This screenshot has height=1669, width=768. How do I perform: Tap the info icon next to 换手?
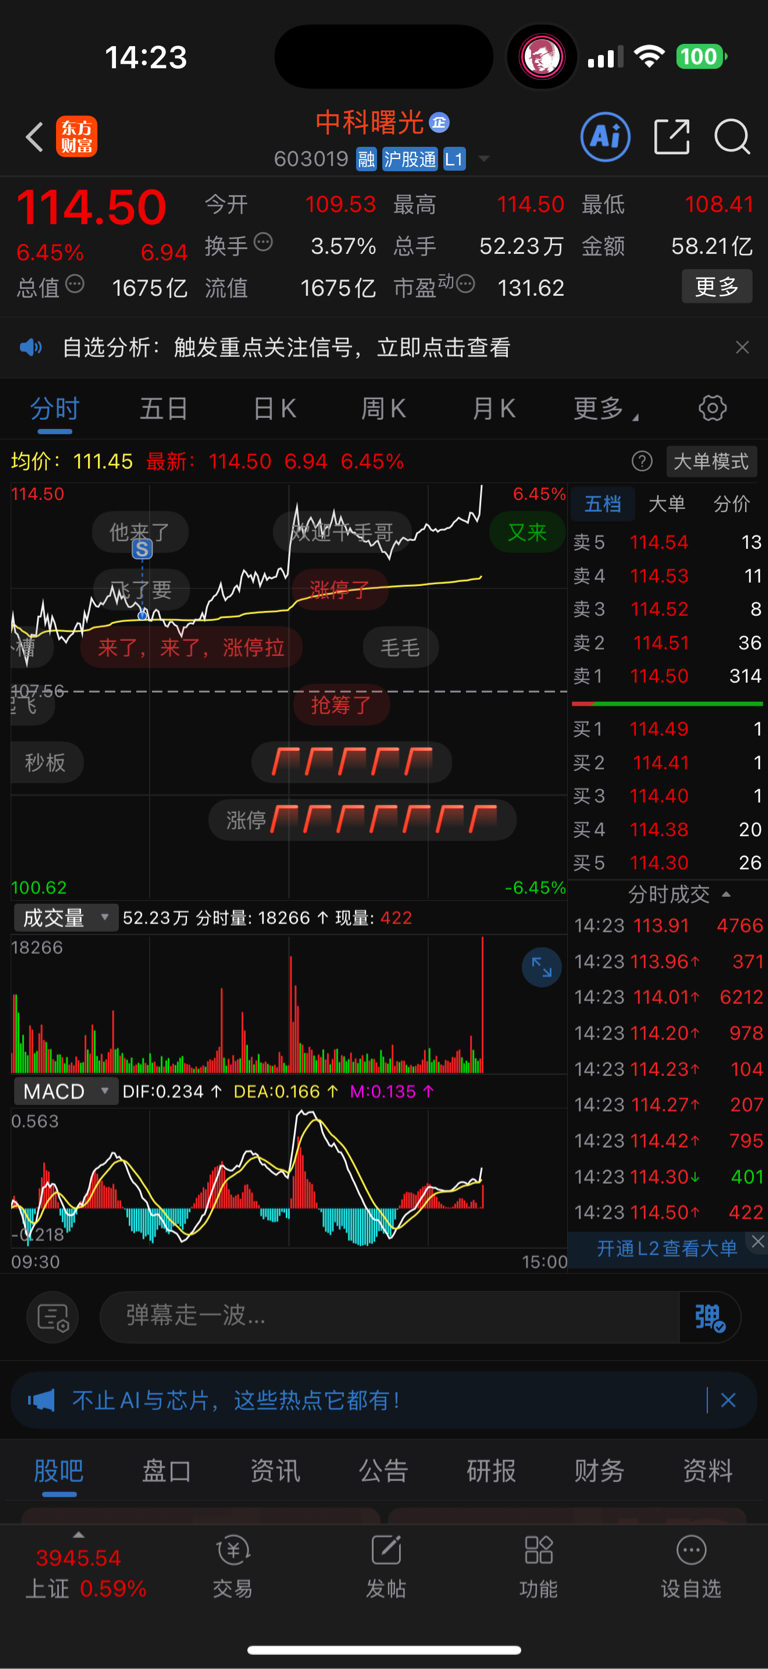(263, 242)
